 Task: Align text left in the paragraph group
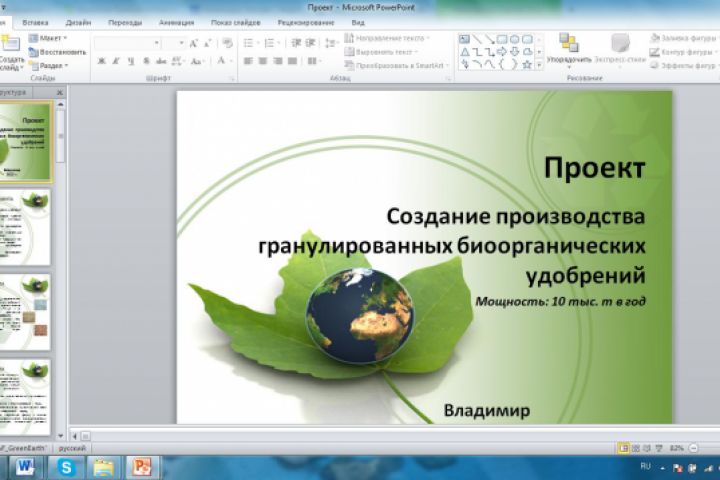248,61
